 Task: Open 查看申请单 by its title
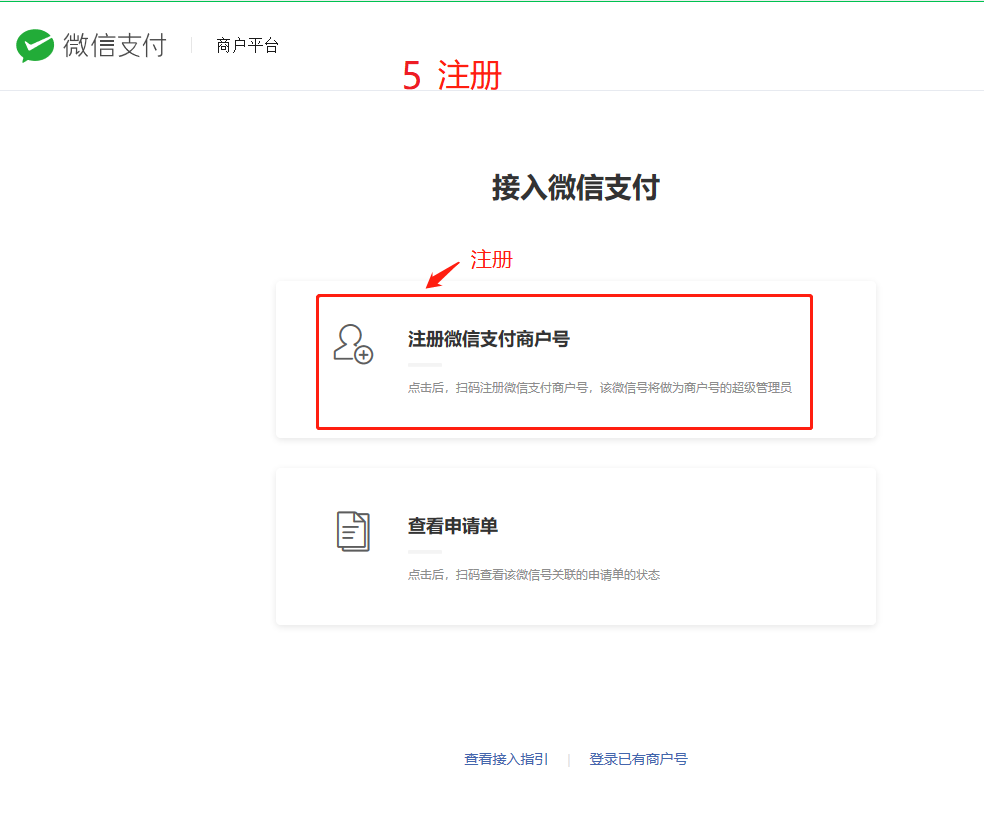(x=452, y=527)
